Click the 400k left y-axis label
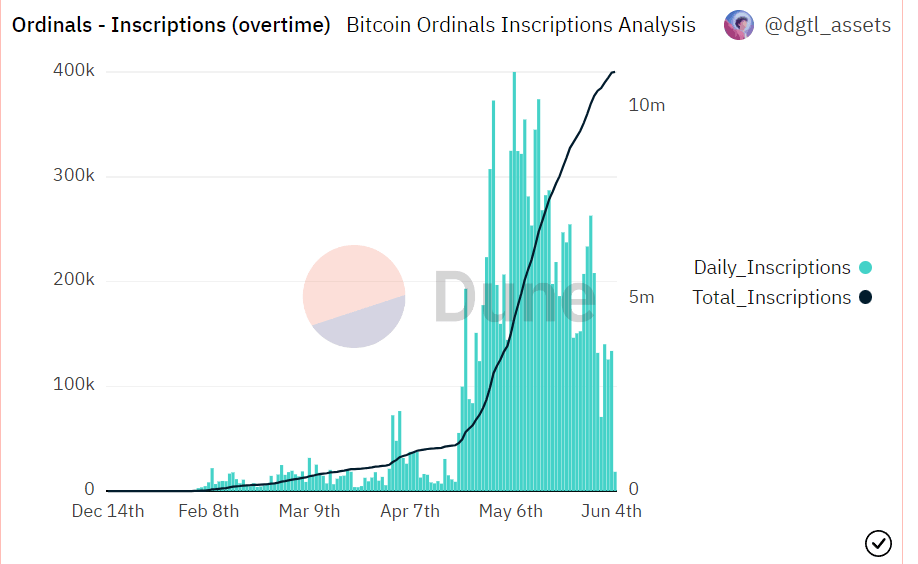The width and height of the screenshot is (918, 564). click(x=75, y=72)
